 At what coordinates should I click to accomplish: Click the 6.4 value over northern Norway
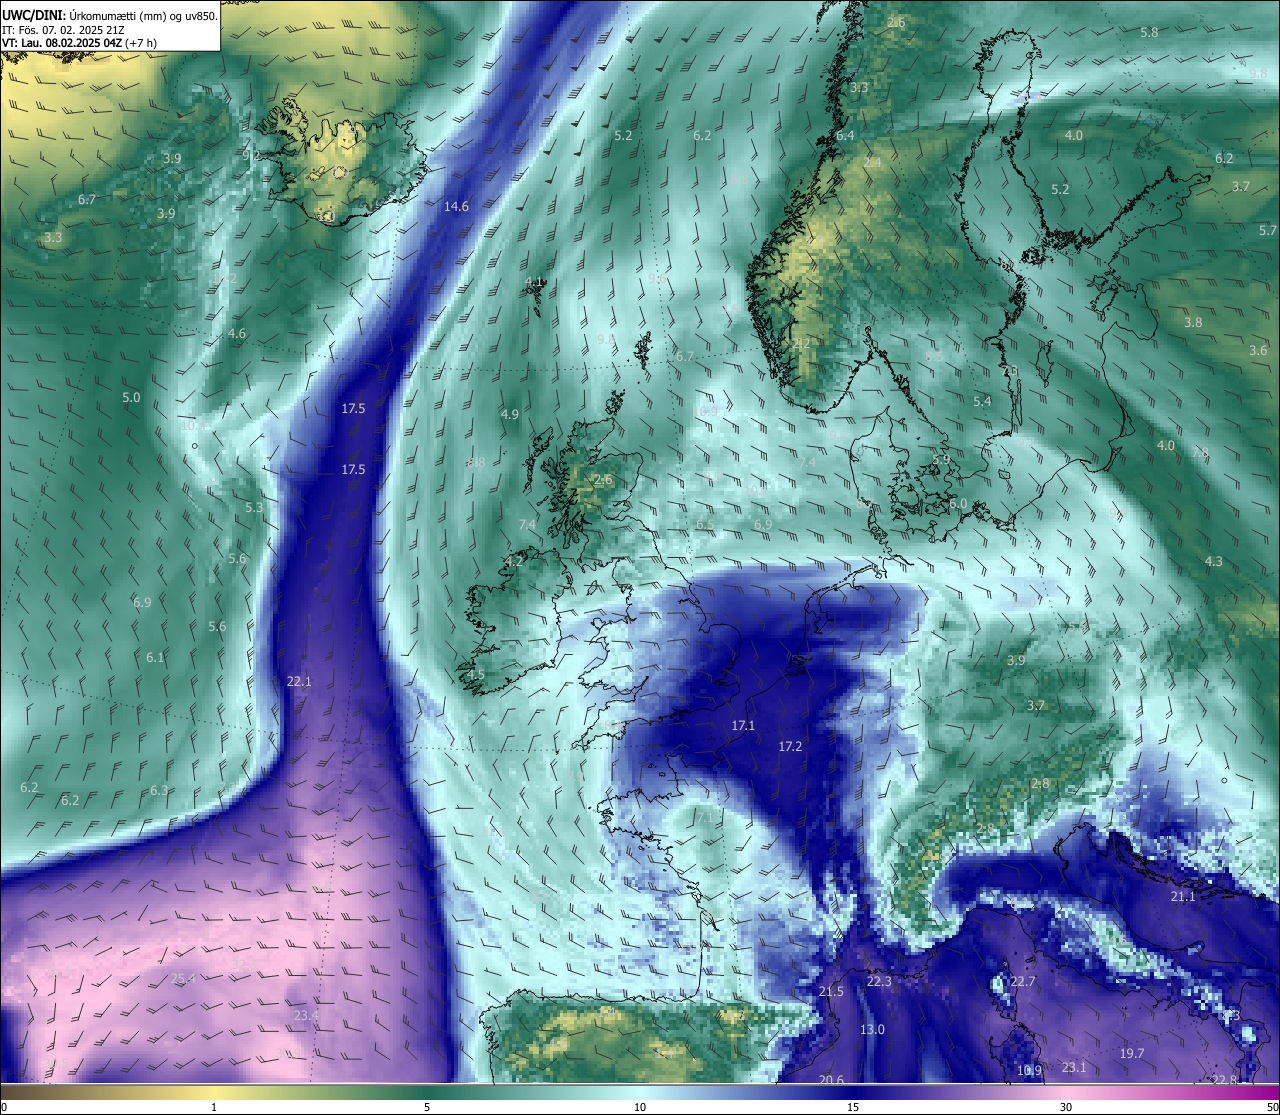(845, 136)
